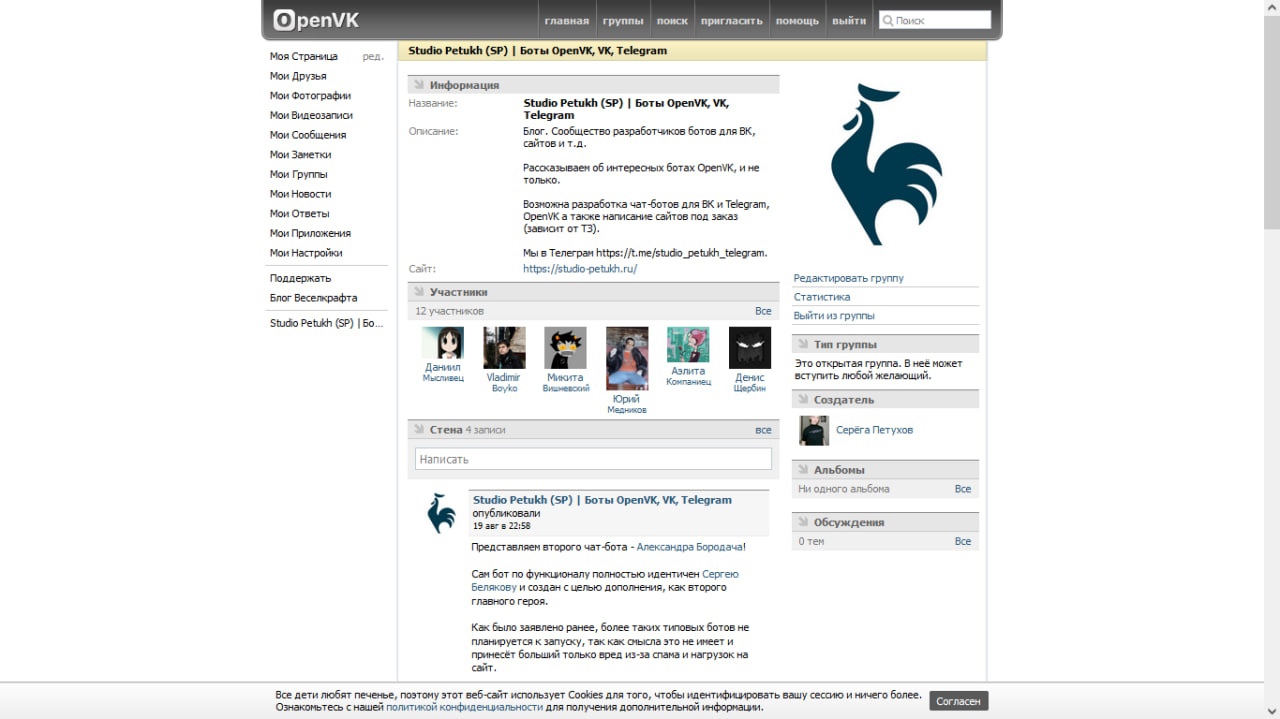1280x719 pixels.
Task: Collapse the Информация section arrow
Action: point(419,85)
